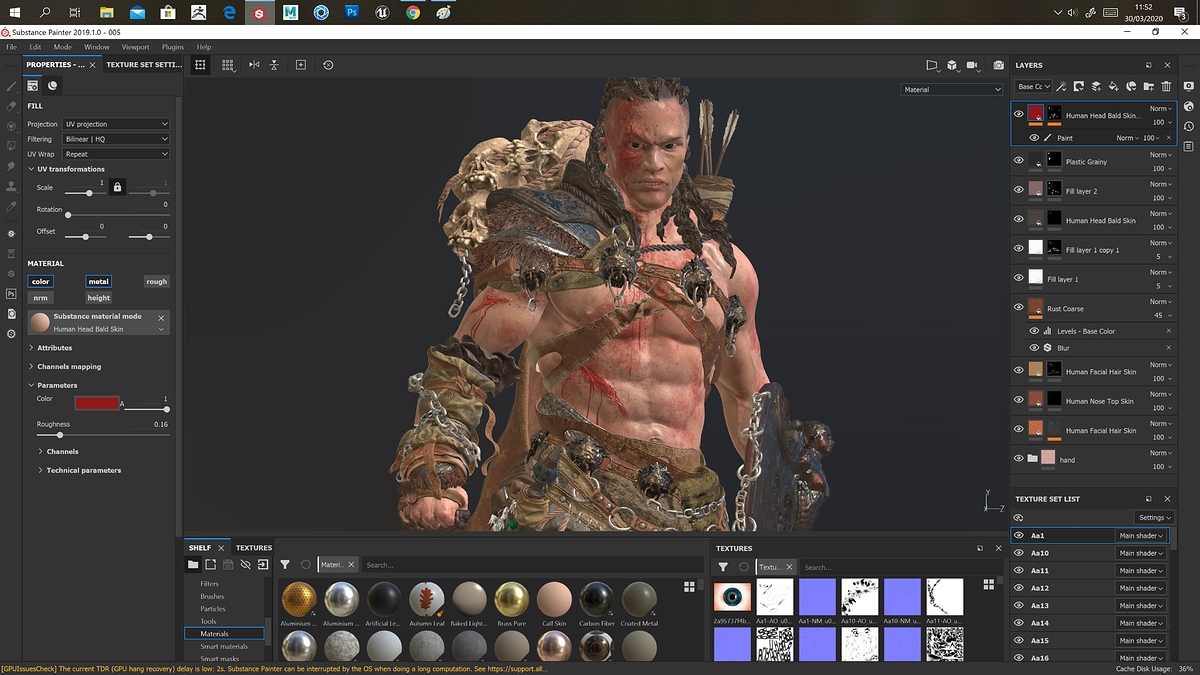Select the Polygon Fill tool

tap(11, 145)
